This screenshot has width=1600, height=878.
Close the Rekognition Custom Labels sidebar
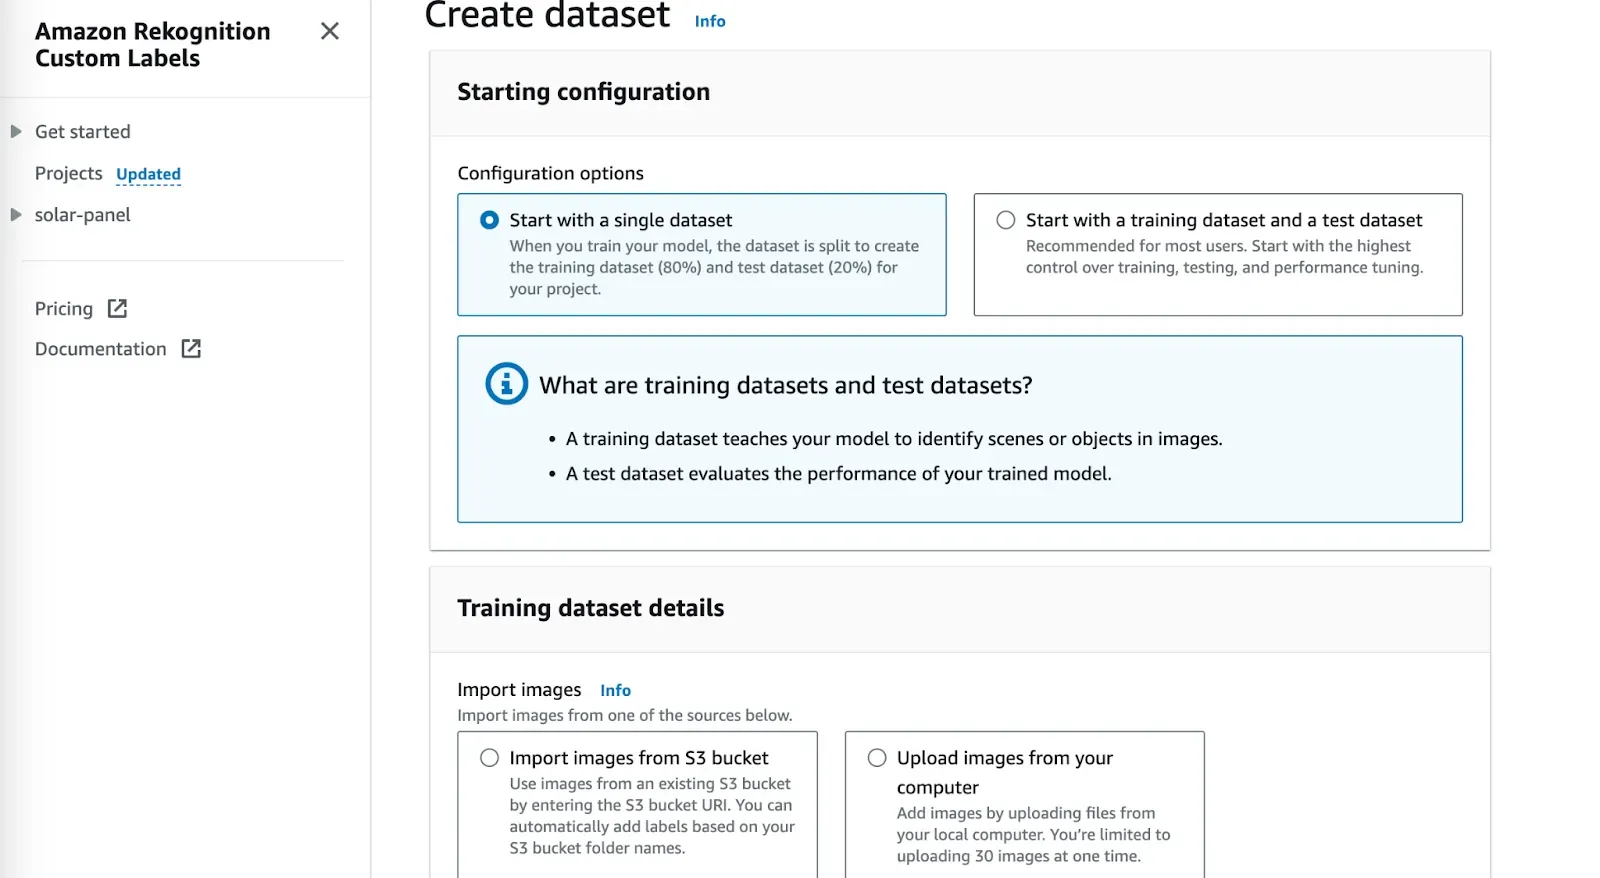[x=329, y=31]
